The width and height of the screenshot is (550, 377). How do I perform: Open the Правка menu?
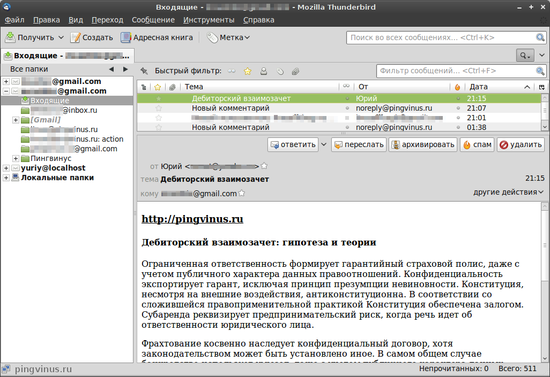[46, 20]
